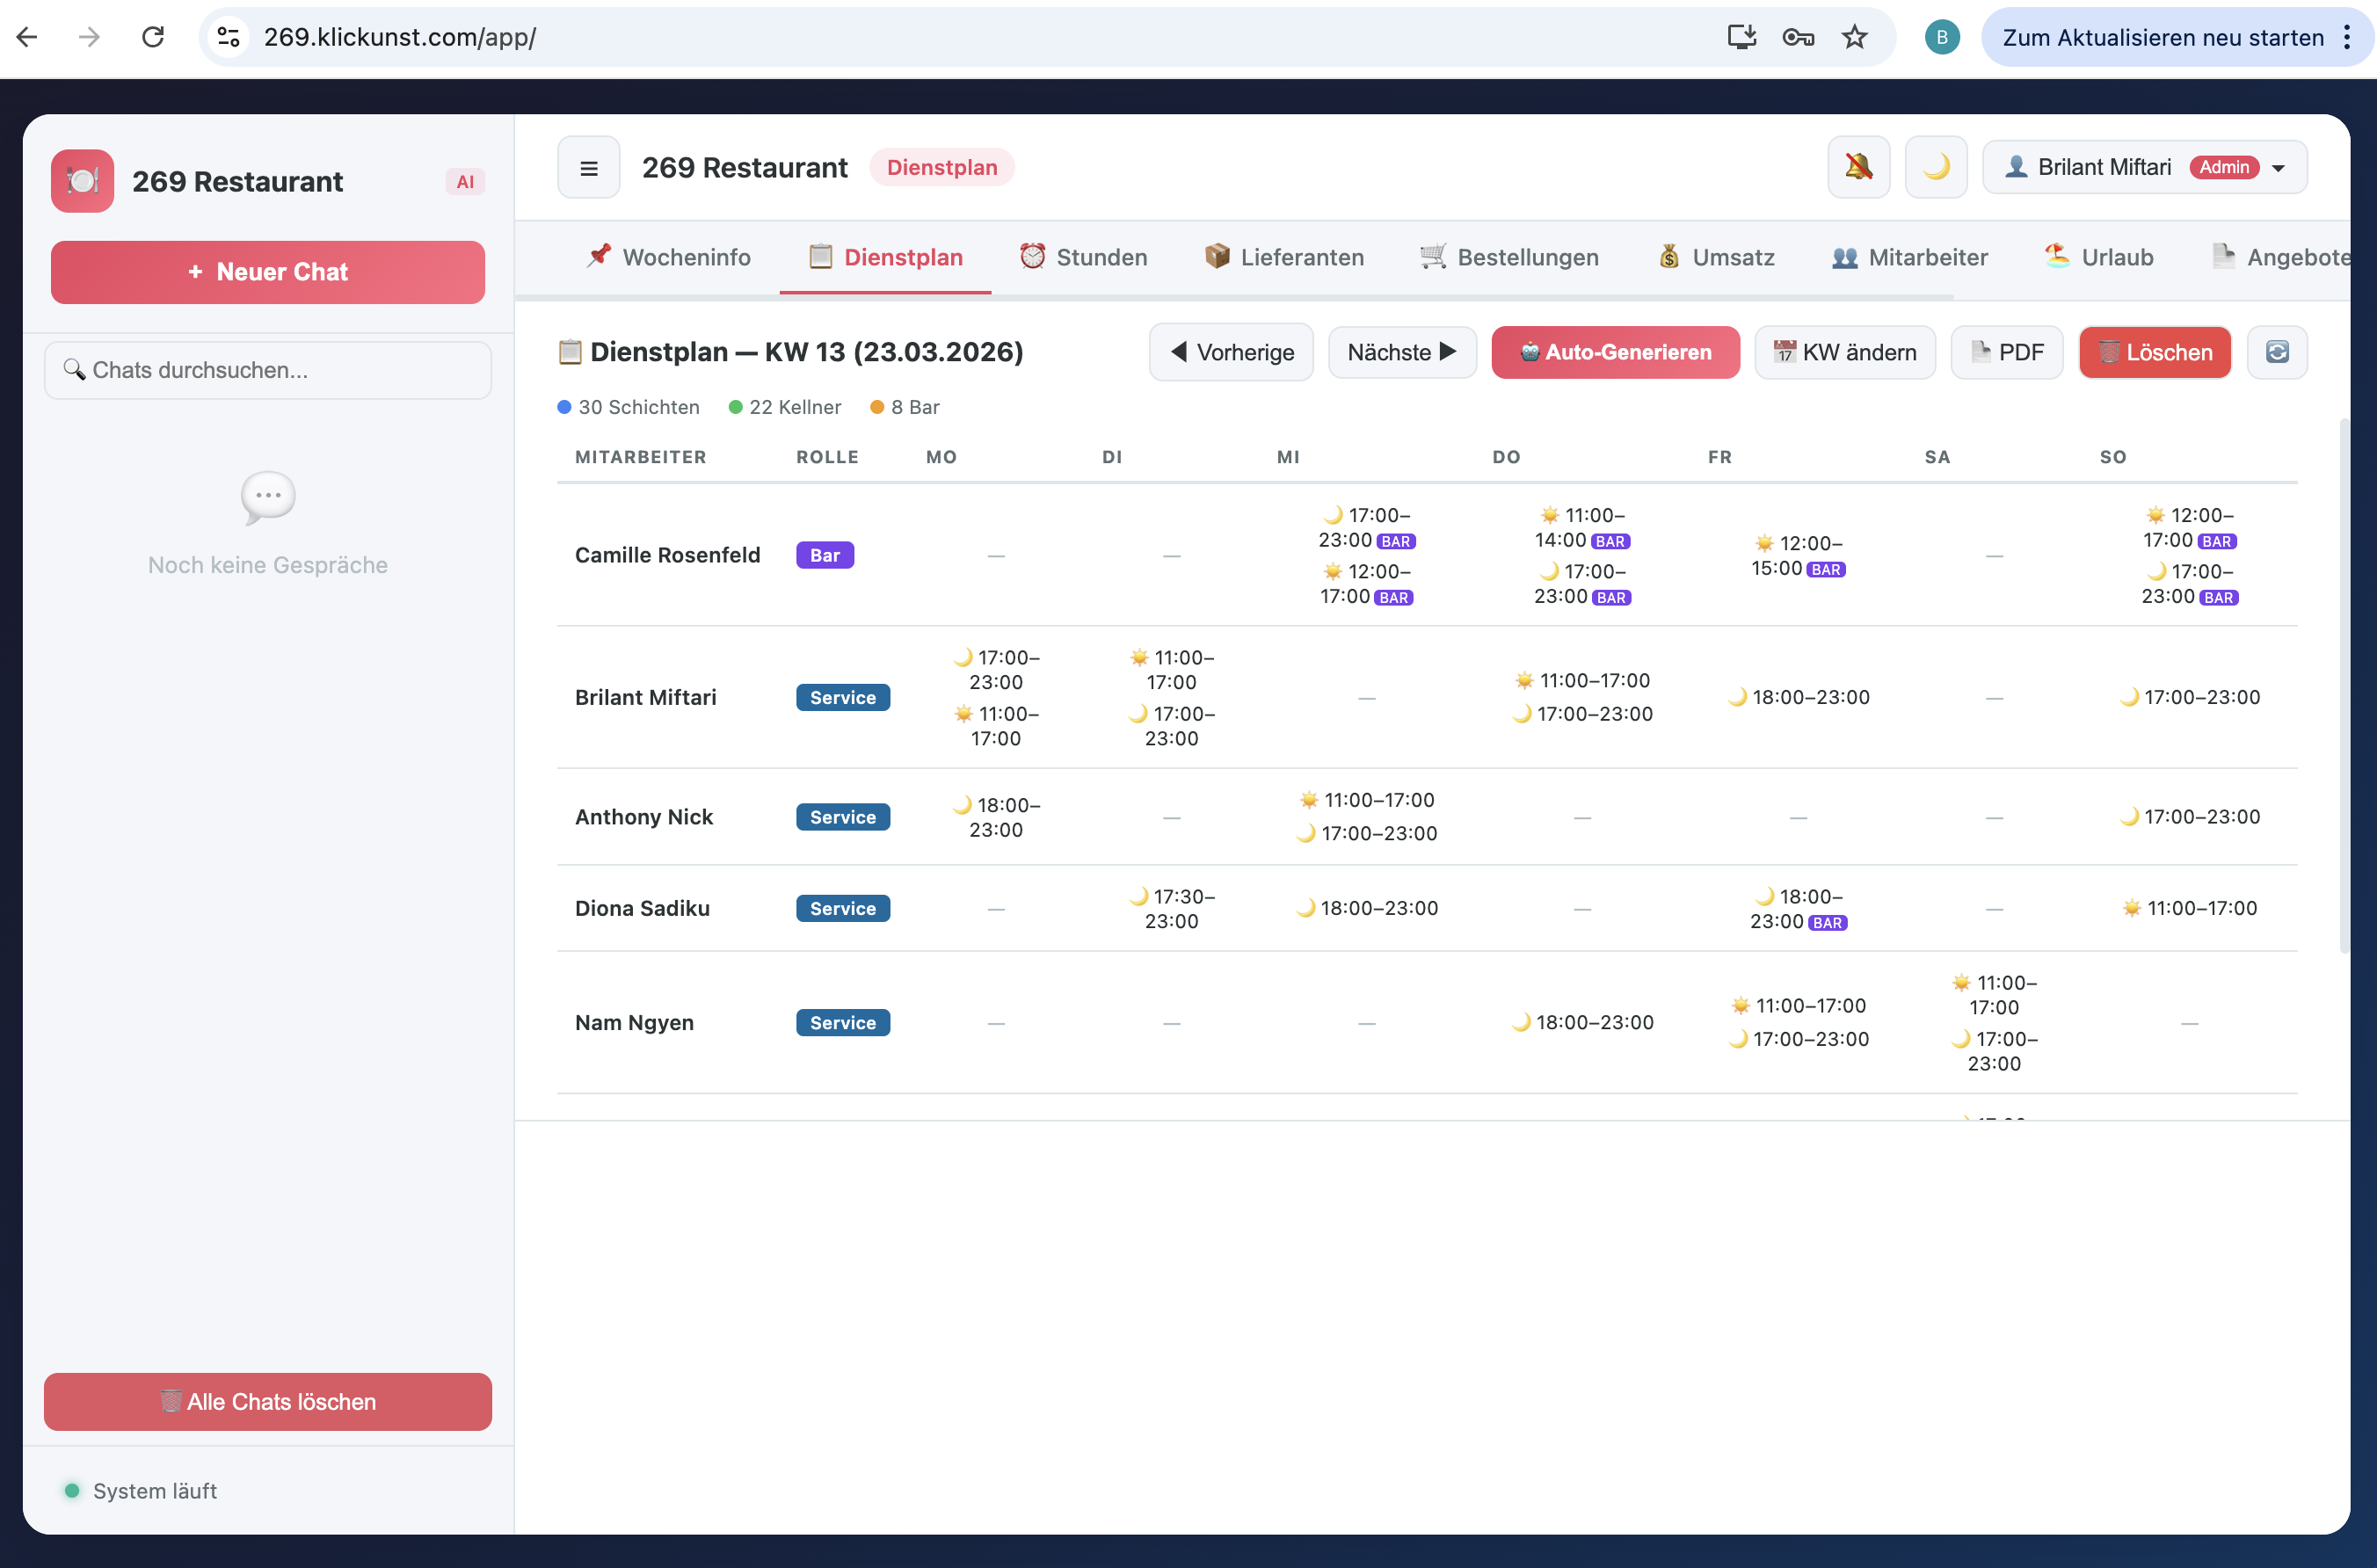Collapse the sidebar with the hamburger icon

(588, 167)
